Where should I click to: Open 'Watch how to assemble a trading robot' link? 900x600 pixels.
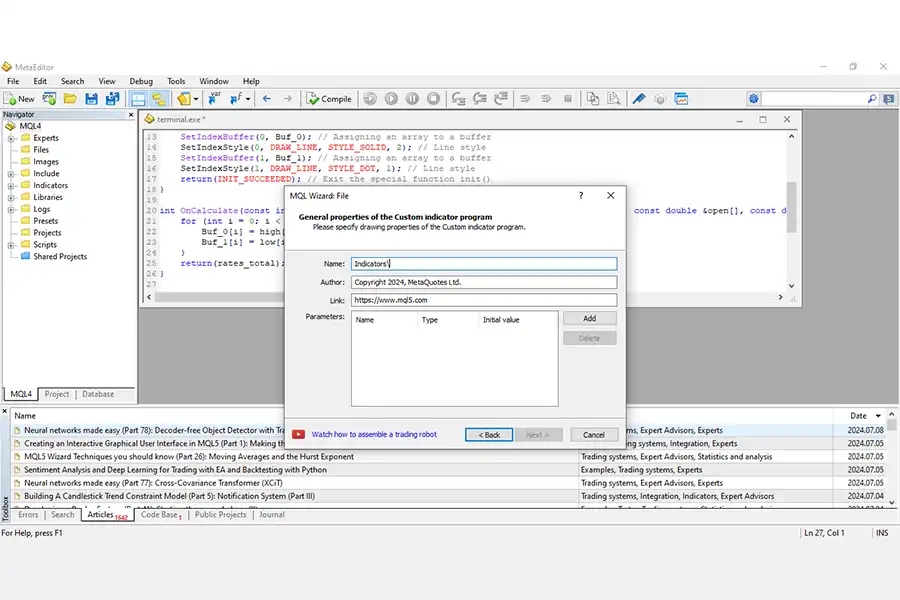374,435
